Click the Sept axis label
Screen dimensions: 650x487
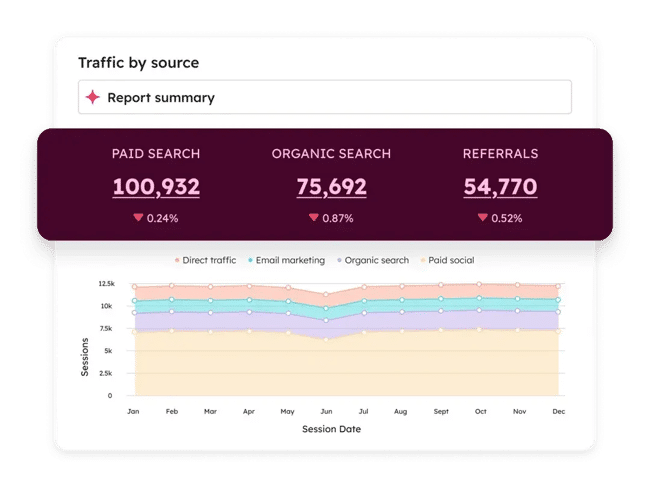(x=441, y=412)
